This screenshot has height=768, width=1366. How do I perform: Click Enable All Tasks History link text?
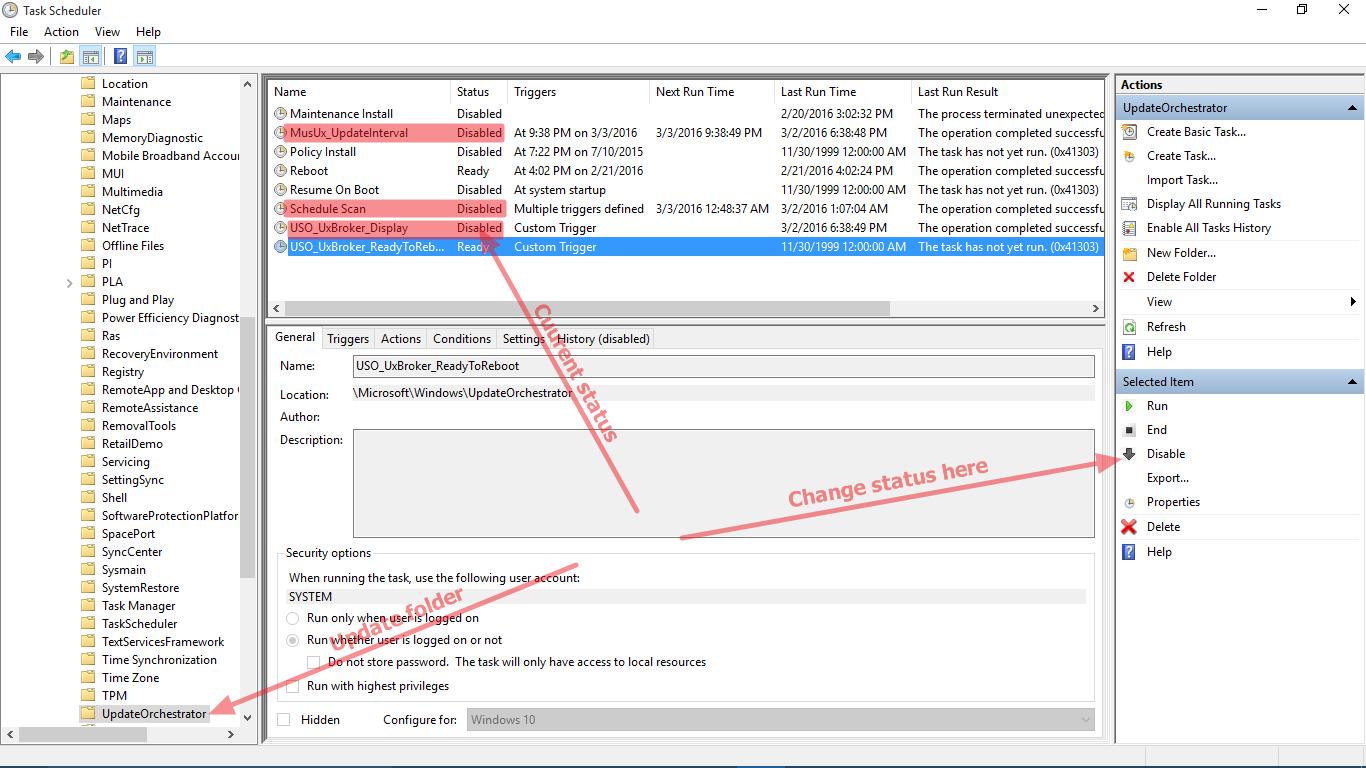point(1209,228)
